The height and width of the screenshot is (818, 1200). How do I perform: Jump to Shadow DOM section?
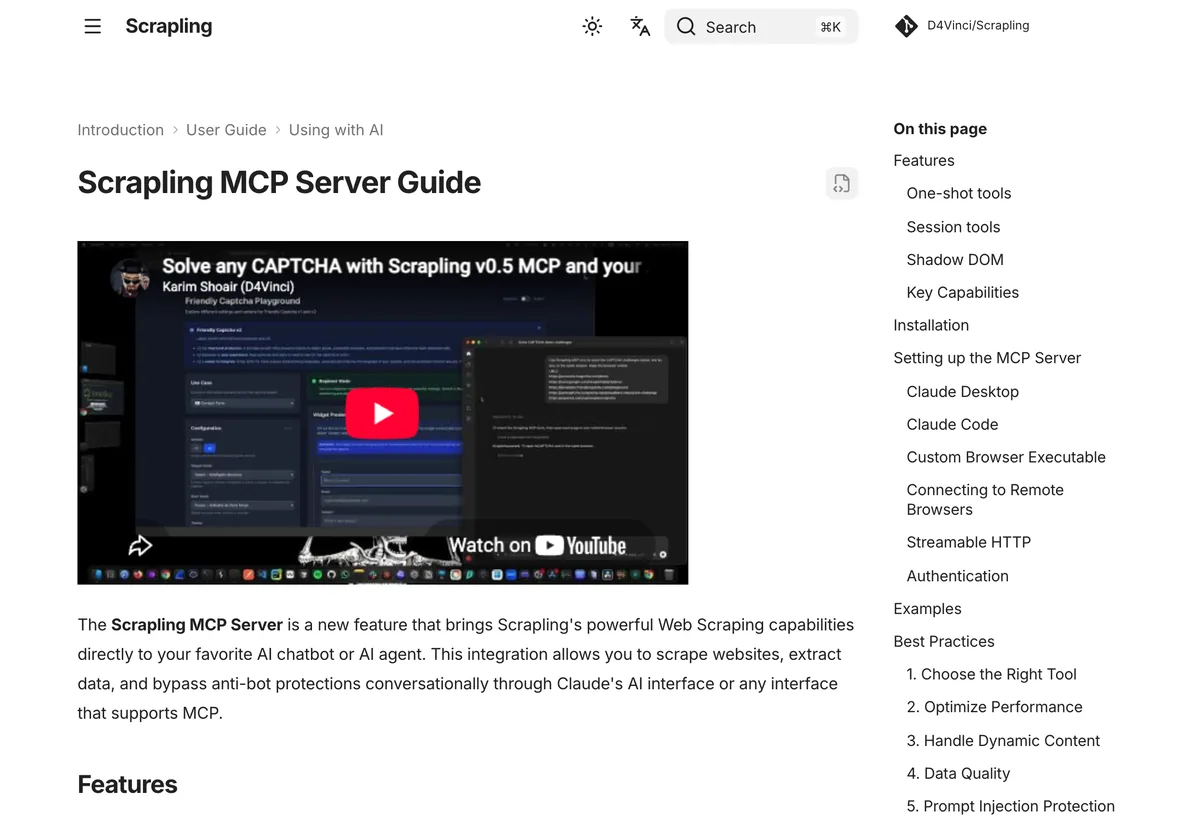click(x=955, y=259)
